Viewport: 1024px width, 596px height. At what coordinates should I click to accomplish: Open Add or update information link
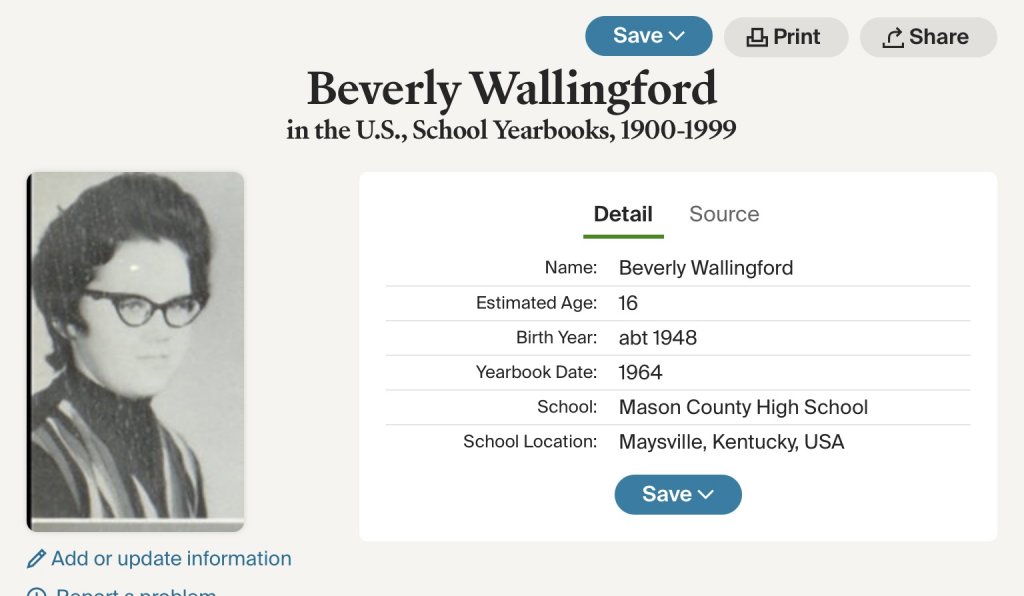171,559
